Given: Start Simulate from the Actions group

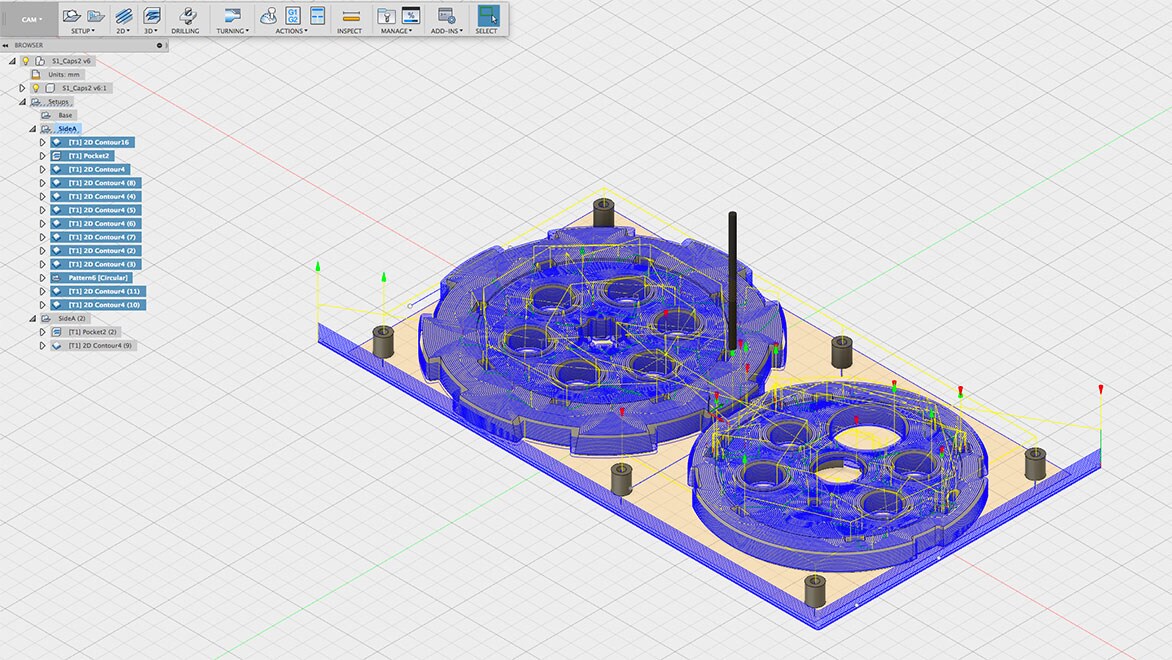Looking at the screenshot, I should [x=269, y=16].
